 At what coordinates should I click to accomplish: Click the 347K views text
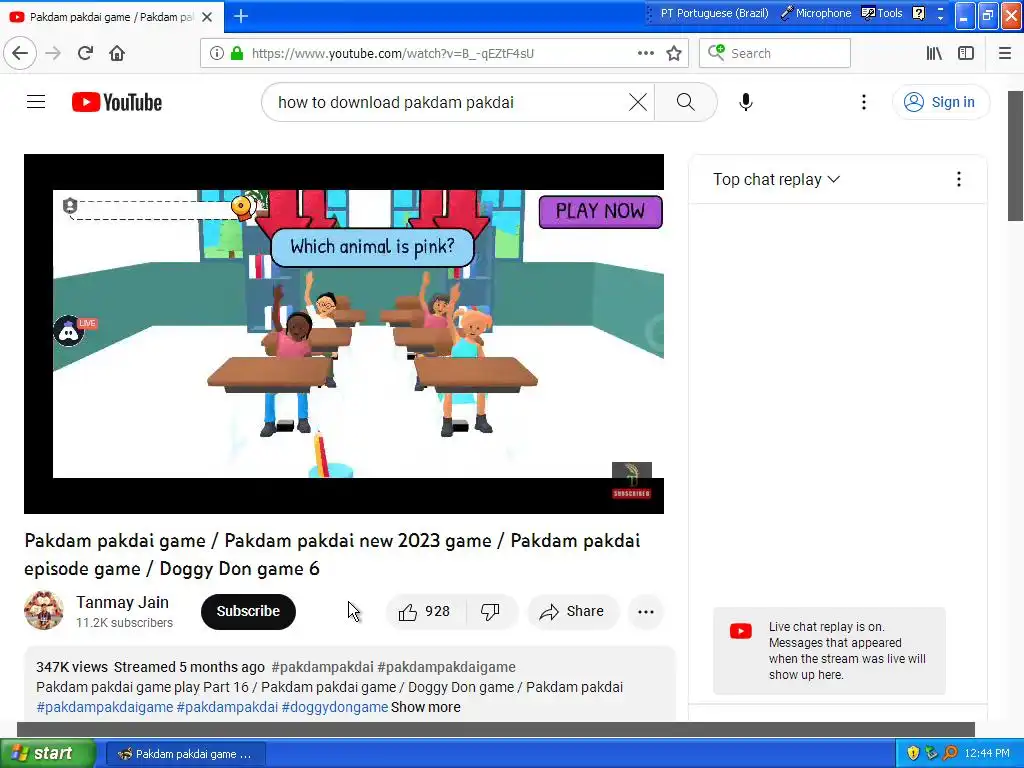(72, 667)
